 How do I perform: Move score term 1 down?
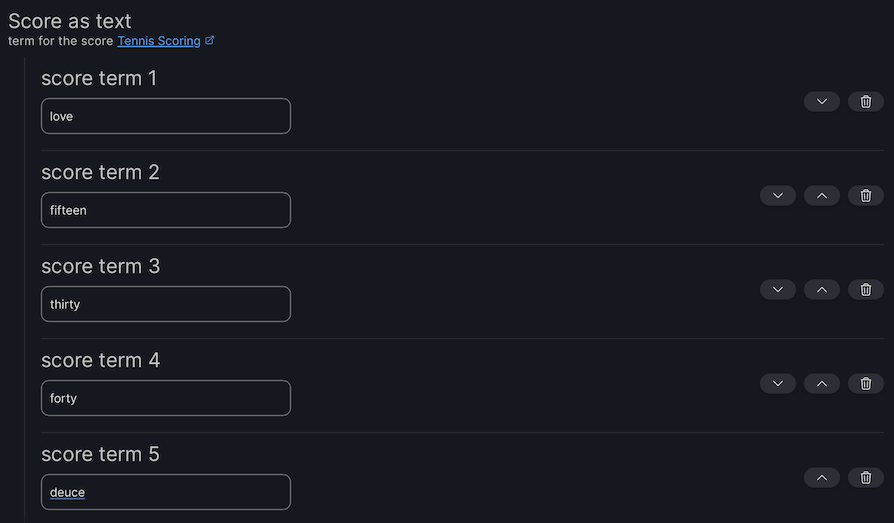[x=822, y=101]
